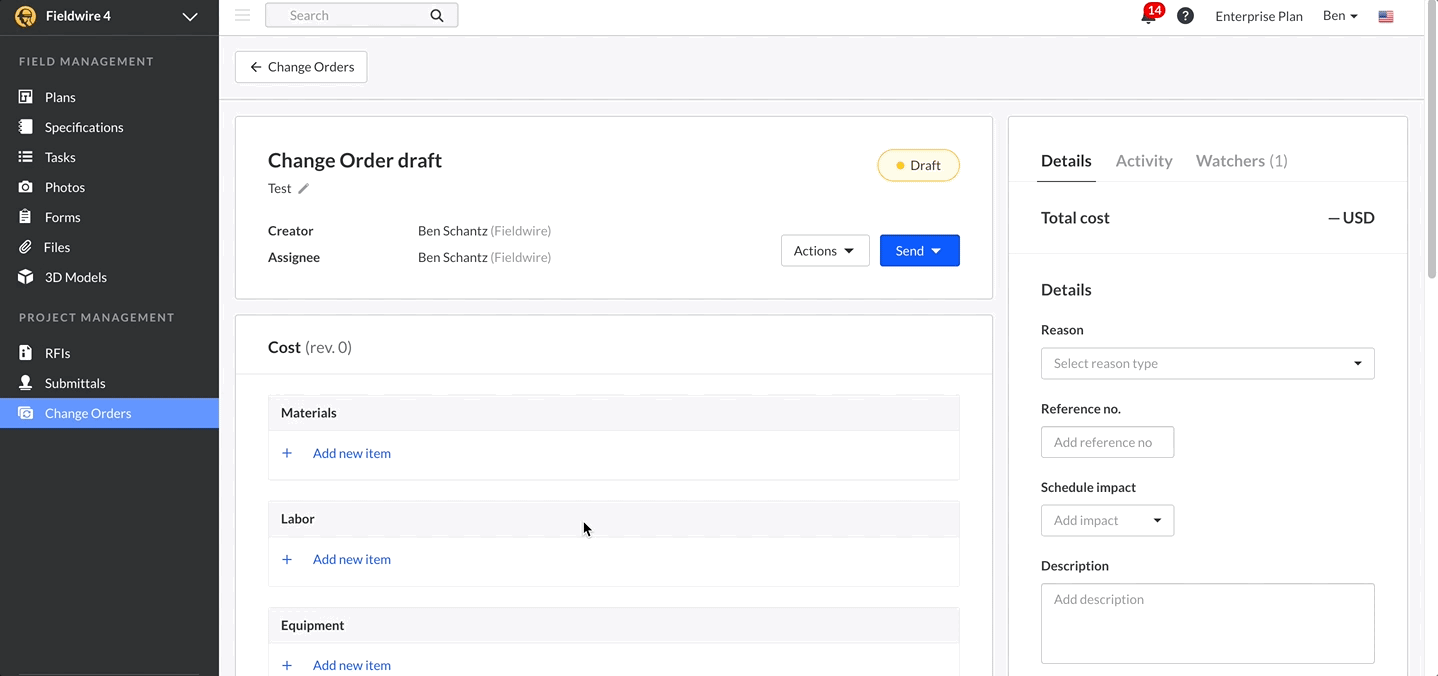Open 3D Models in the sidebar
Image resolution: width=1438 pixels, height=676 pixels.
[x=75, y=277]
